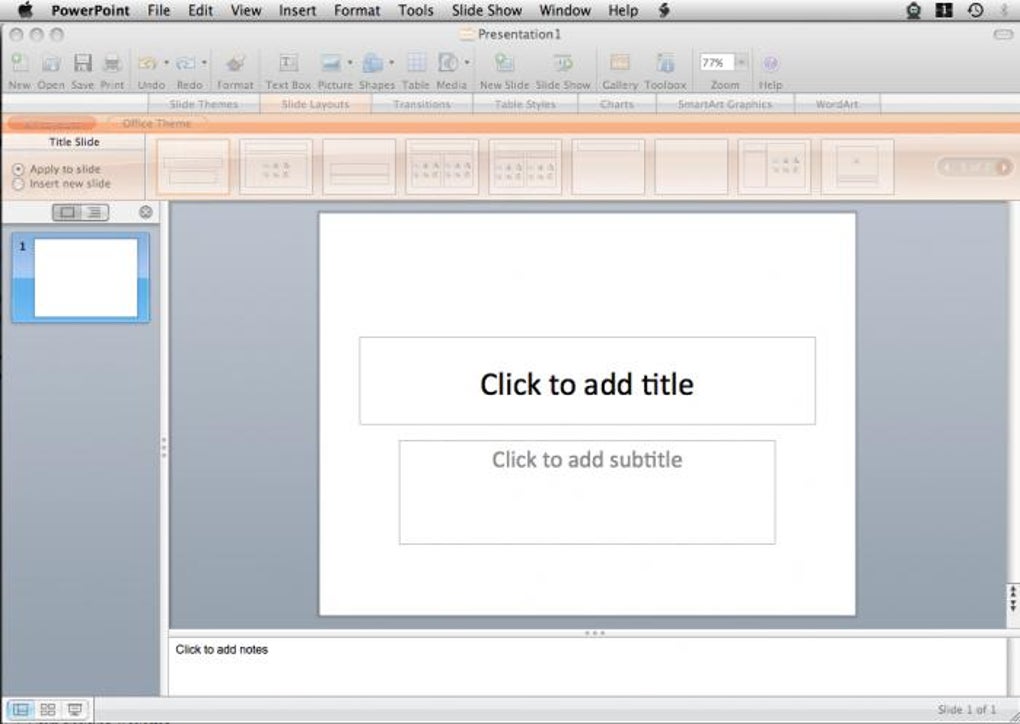Close the slides side pane

tap(146, 212)
